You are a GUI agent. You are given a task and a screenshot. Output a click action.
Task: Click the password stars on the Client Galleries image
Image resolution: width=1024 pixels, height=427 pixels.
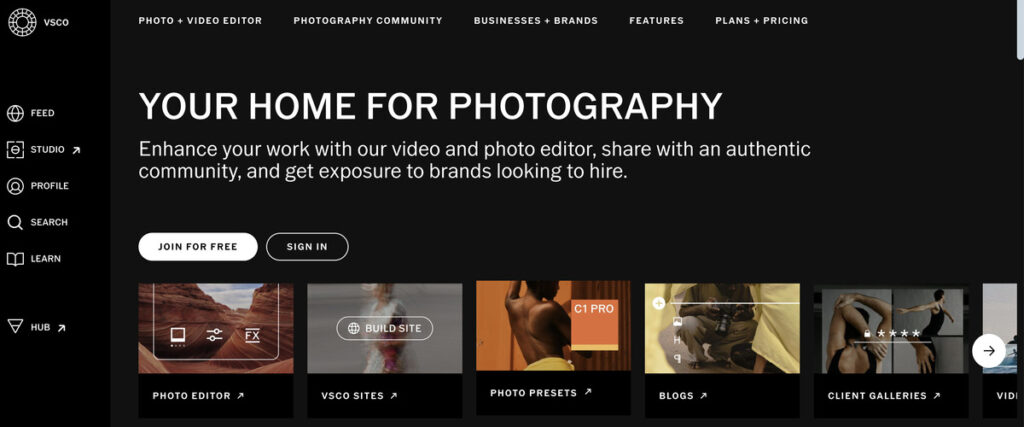(x=898, y=334)
